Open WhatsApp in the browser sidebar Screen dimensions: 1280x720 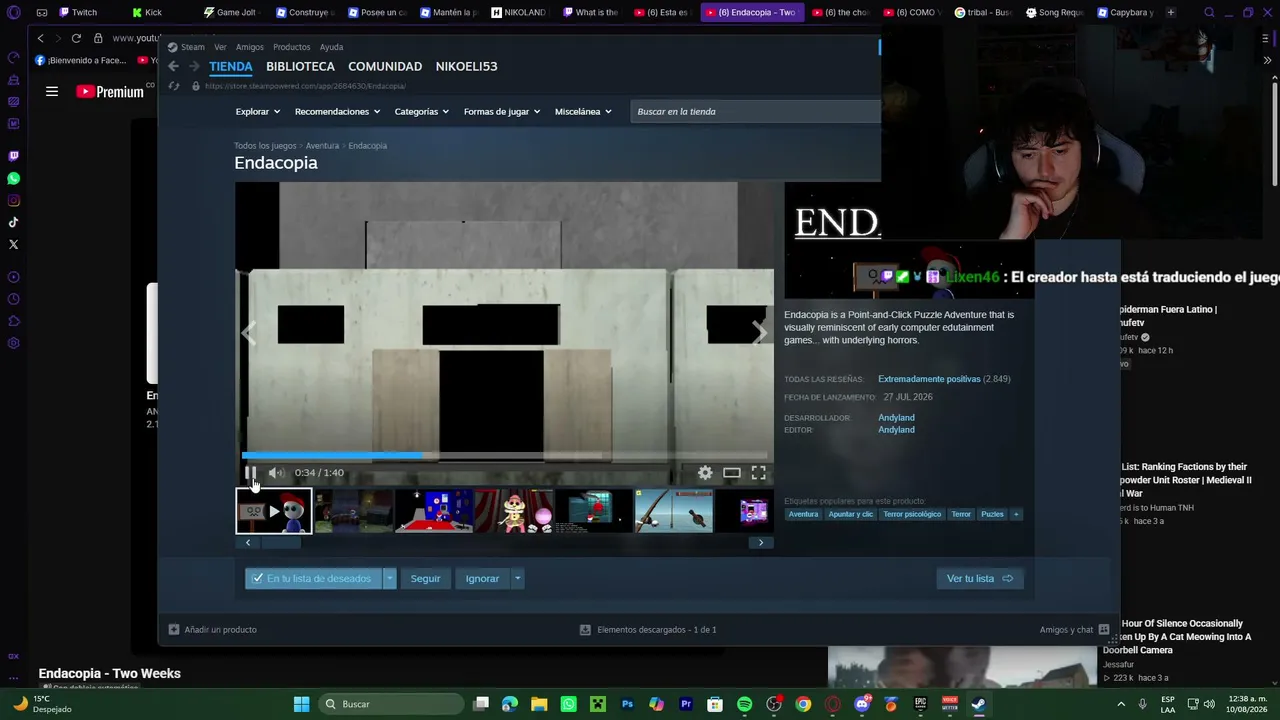coord(13,178)
